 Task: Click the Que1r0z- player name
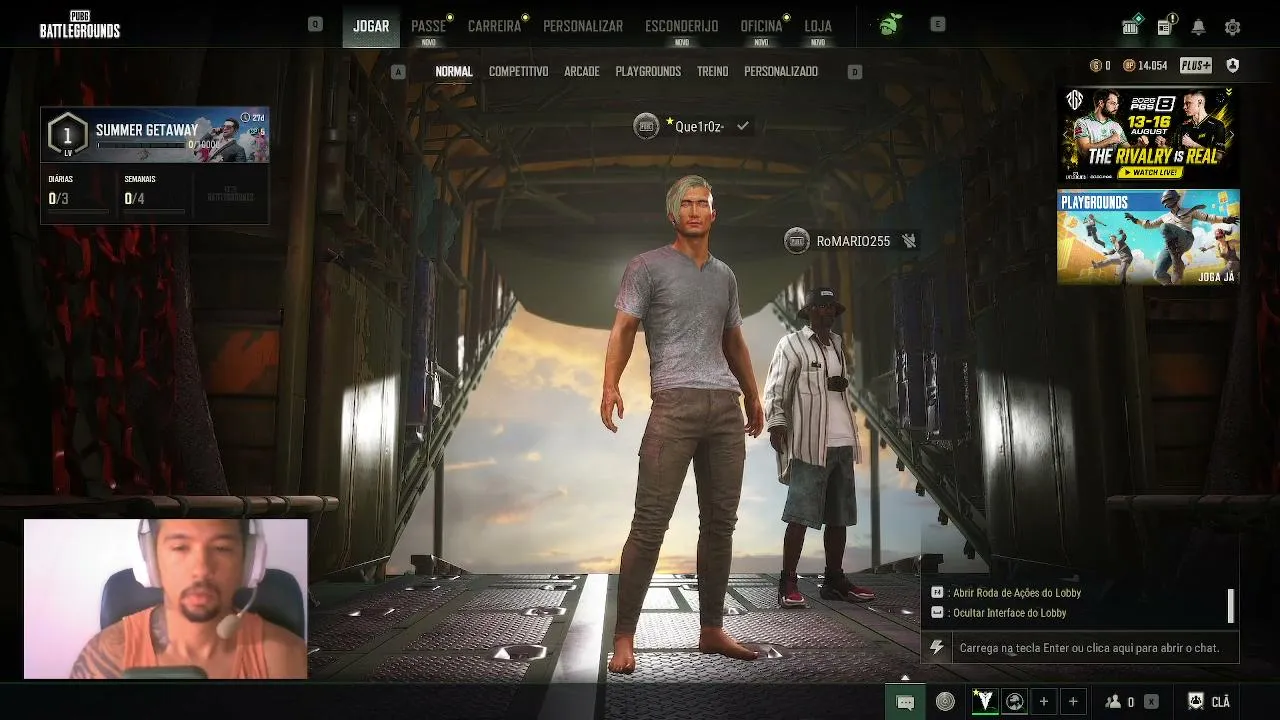[699, 127]
